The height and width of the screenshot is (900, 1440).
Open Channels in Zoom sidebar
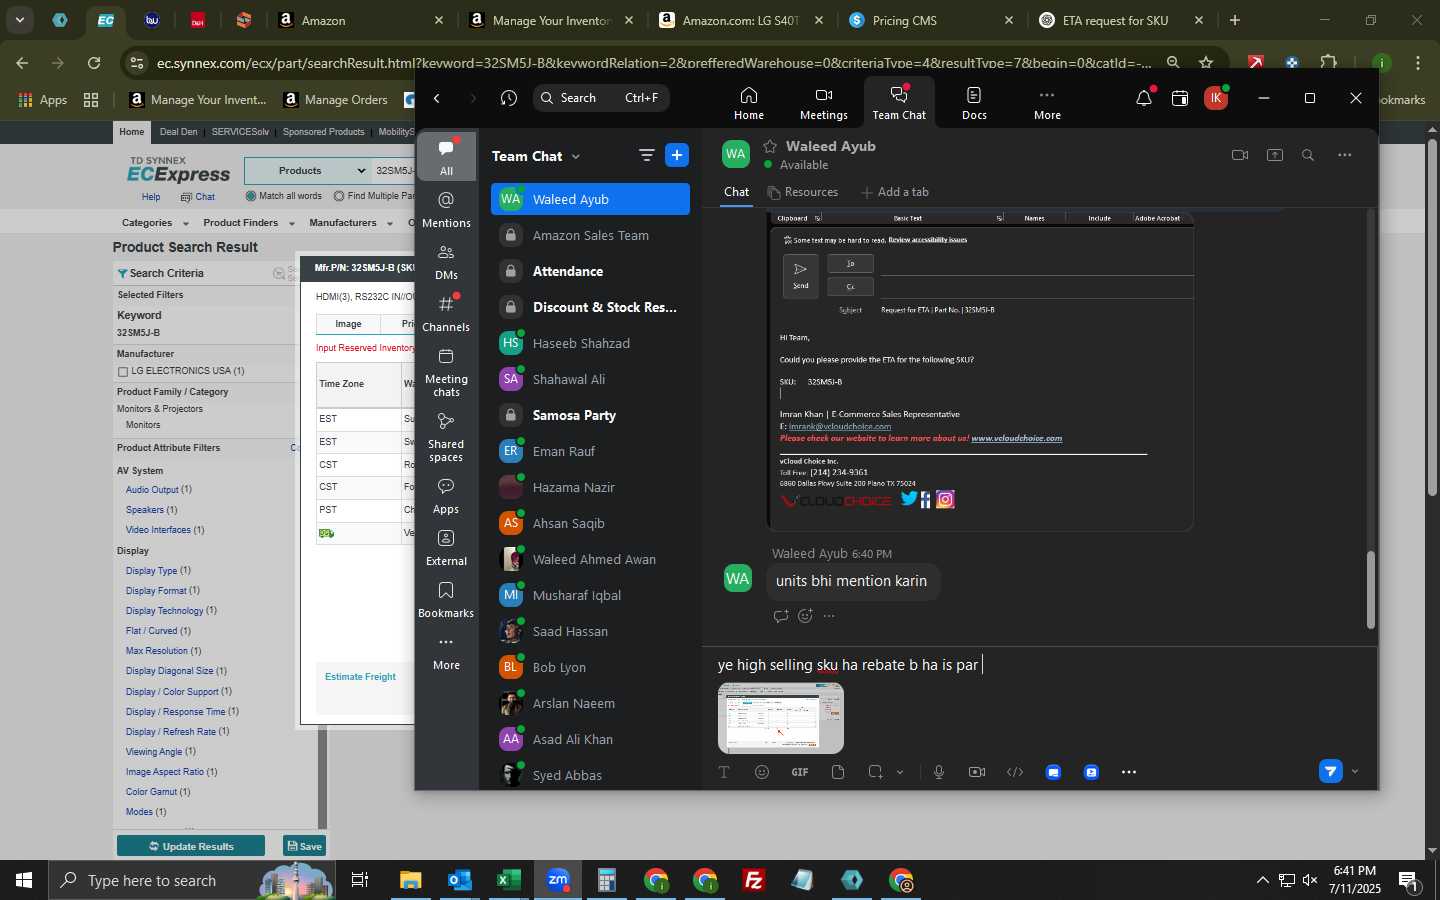[x=446, y=313]
